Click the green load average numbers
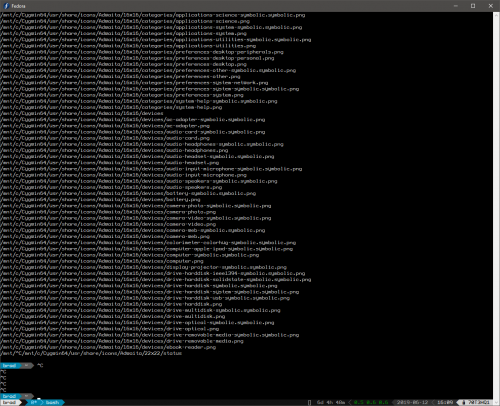The image size is (500, 406). click(371, 402)
